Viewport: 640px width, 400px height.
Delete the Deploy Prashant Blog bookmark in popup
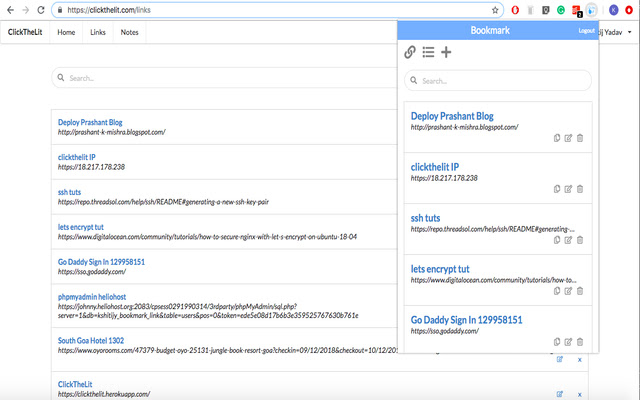580,138
